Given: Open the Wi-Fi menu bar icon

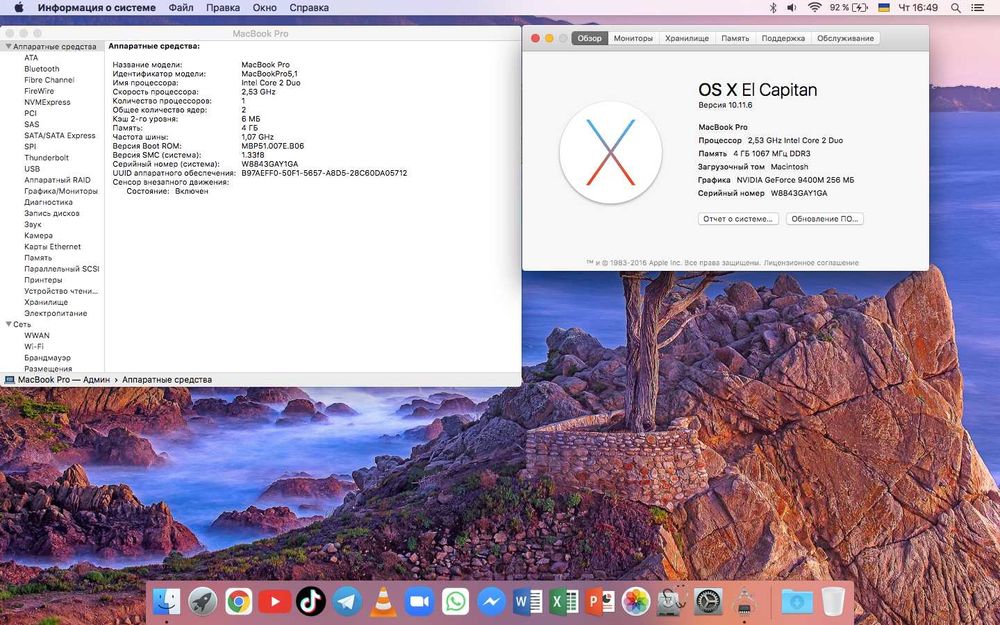Looking at the screenshot, I should pos(814,8).
